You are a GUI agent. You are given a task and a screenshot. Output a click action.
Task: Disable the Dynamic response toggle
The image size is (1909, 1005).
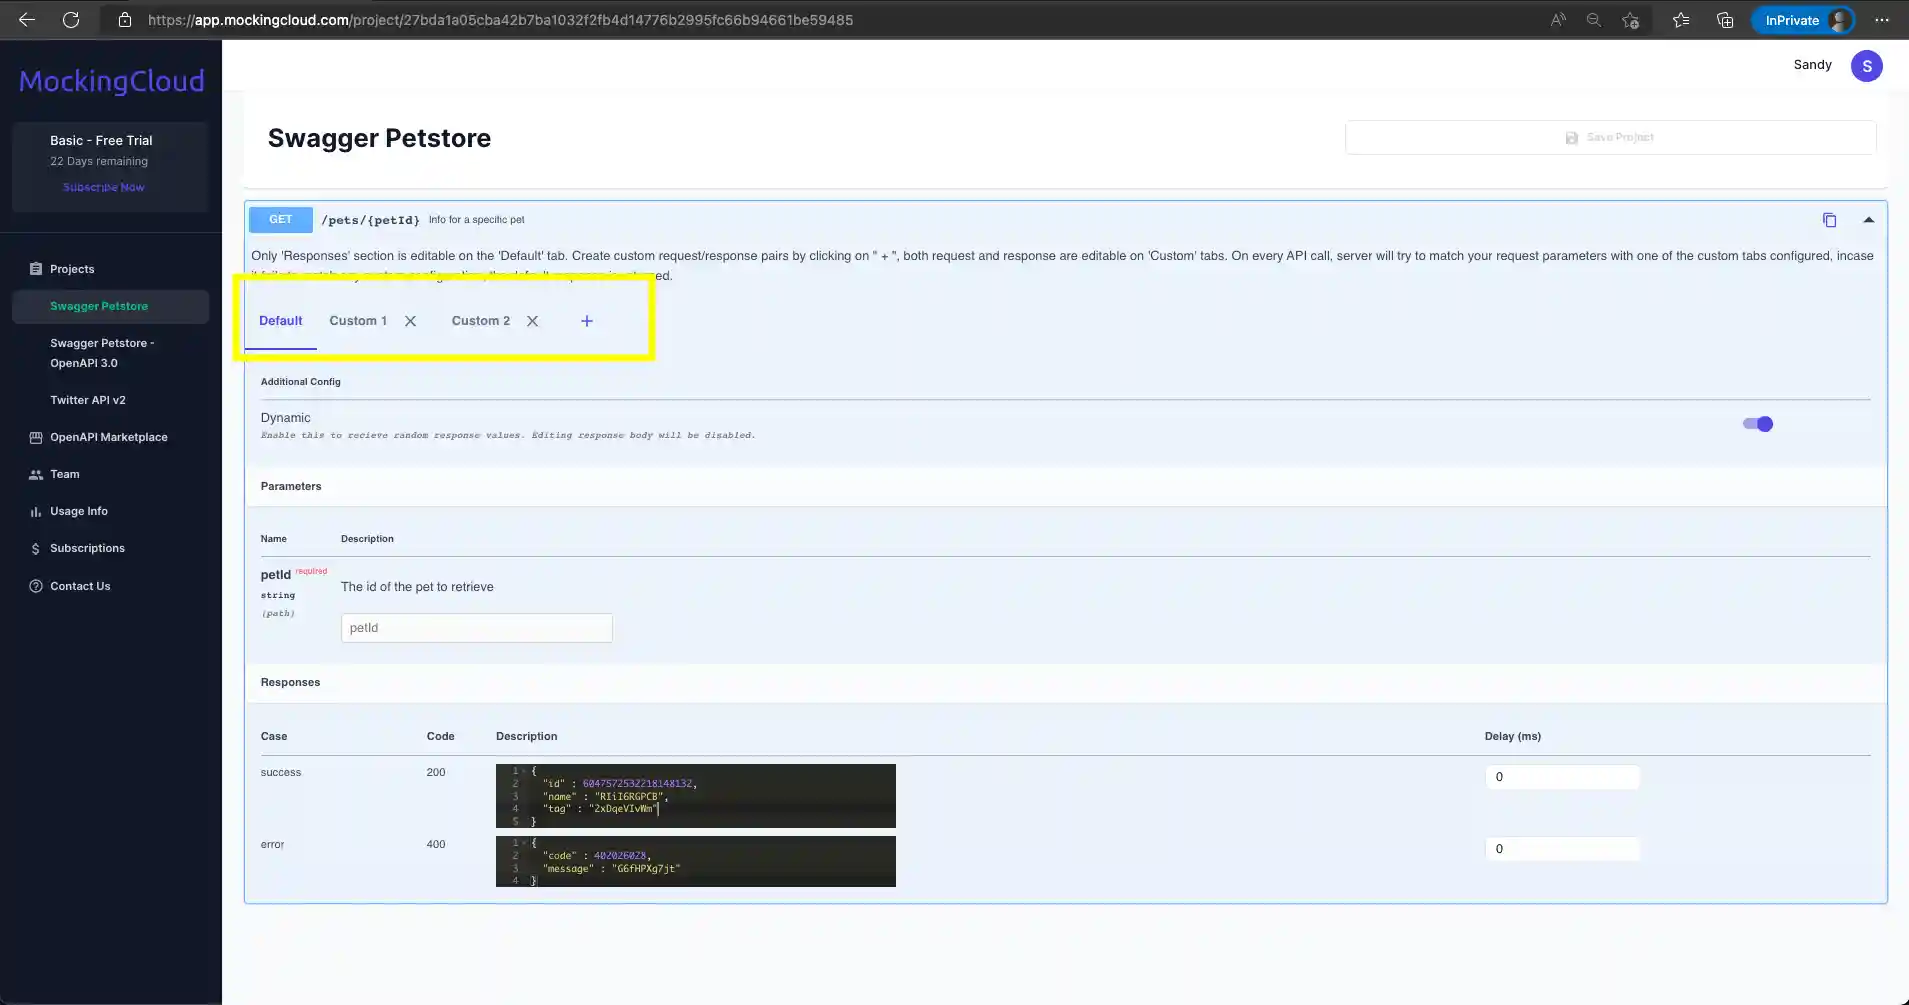point(1757,424)
